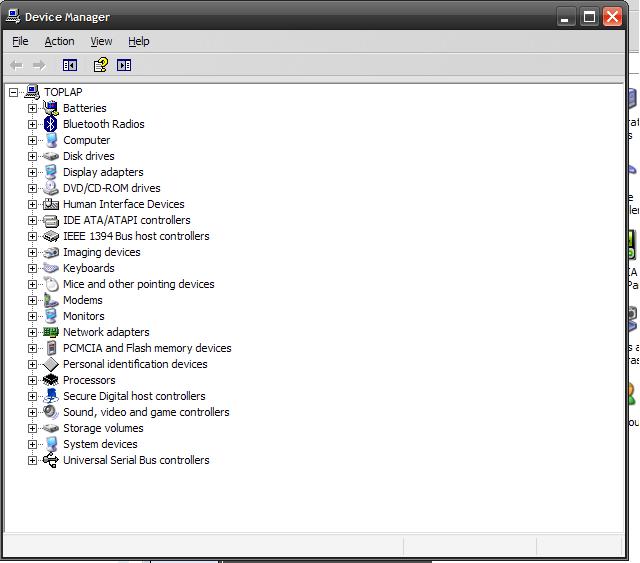The height and width of the screenshot is (563, 640).
Task: Expand the Bluetooth Radios node
Action: [x=32, y=124]
